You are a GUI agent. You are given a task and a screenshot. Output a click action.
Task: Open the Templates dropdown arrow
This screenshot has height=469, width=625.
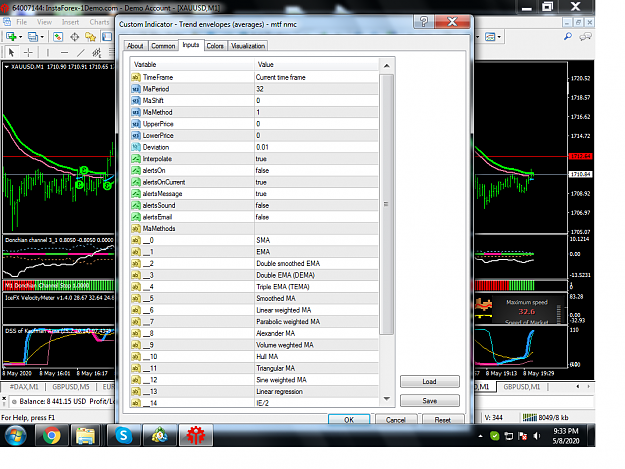click(x=499, y=37)
